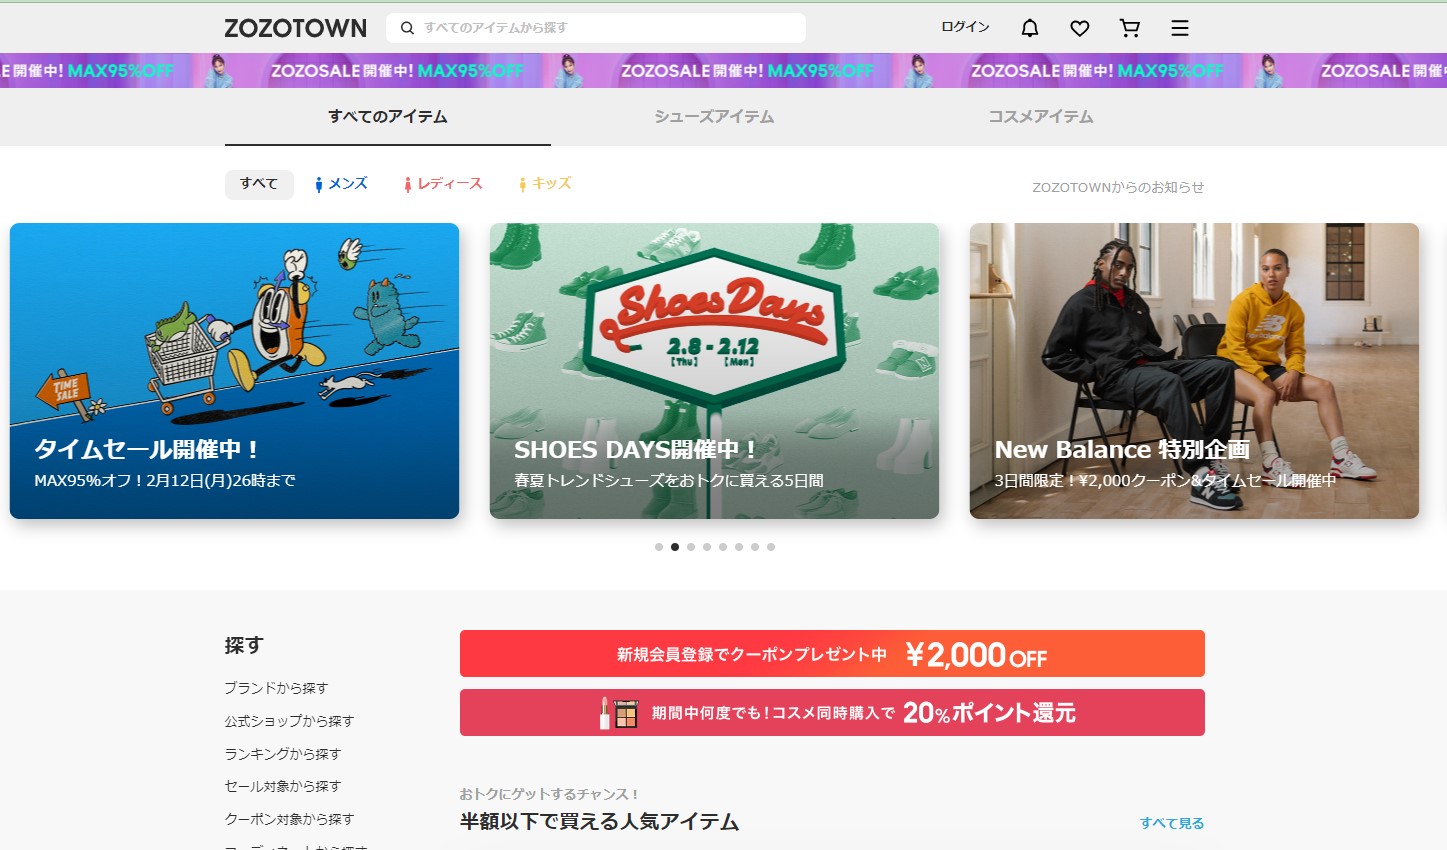Image resolution: width=1447 pixels, height=850 pixels.
Task: Switch to すべてのアイテム tab
Action: [388, 117]
